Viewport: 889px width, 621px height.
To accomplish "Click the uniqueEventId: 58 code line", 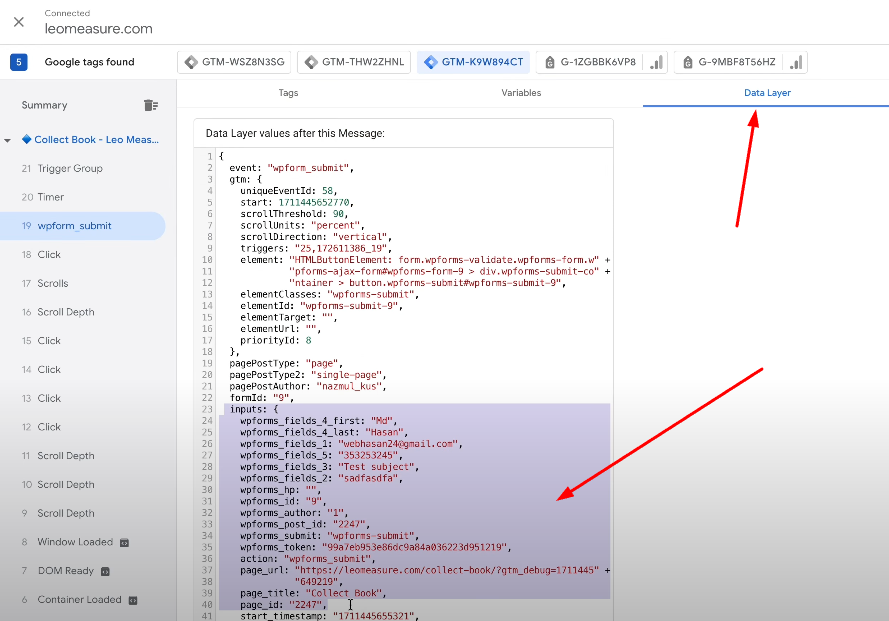I will pyautogui.click(x=289, y=191).
